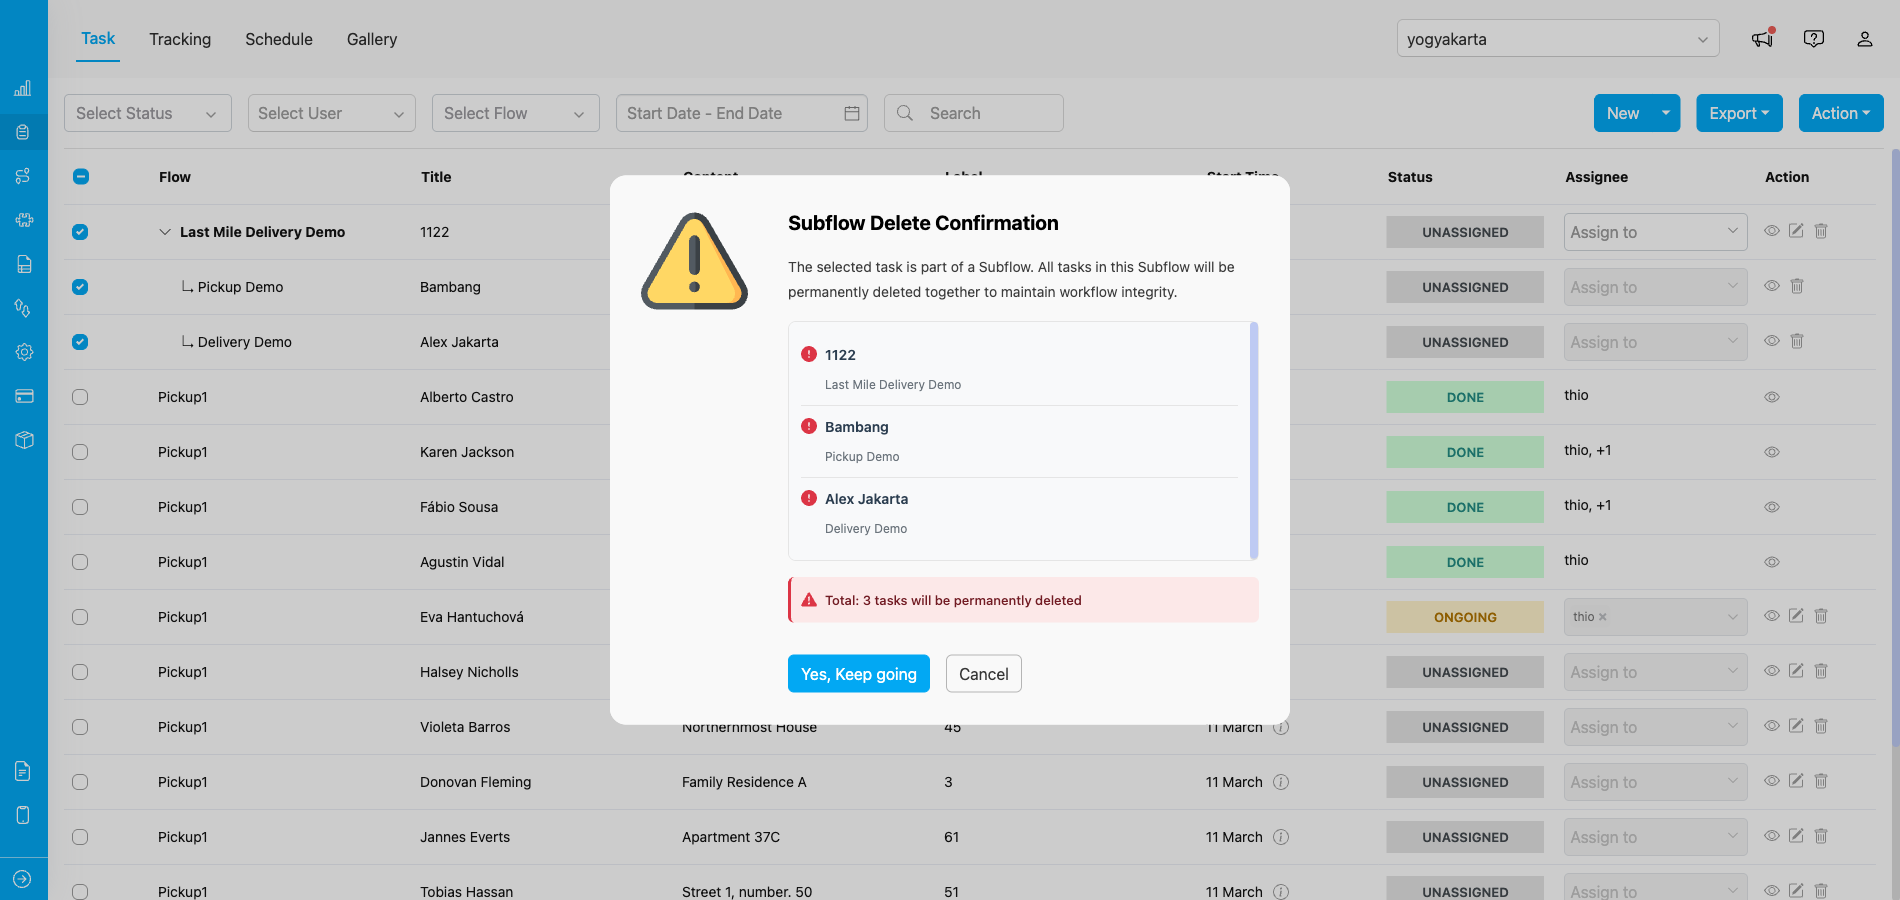The width and height of the screenshot is (1900, 900).
Task: Open the package box sidebar icon
Action: pos(24,440)
